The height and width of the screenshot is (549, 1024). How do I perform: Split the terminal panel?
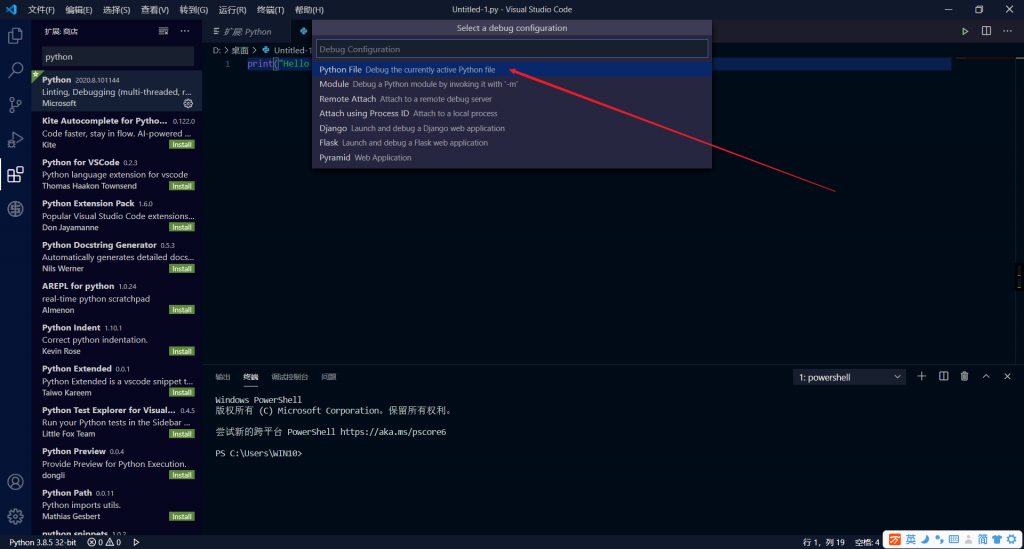coord(944,377)
